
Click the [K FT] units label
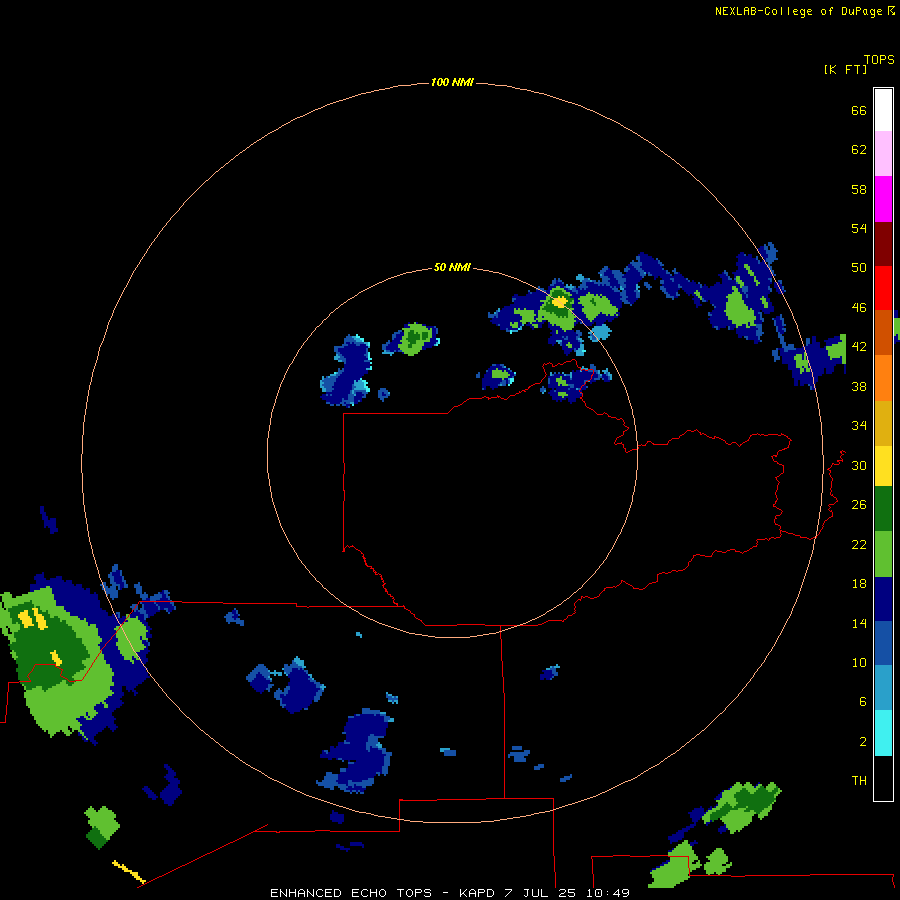pos(845,70)
